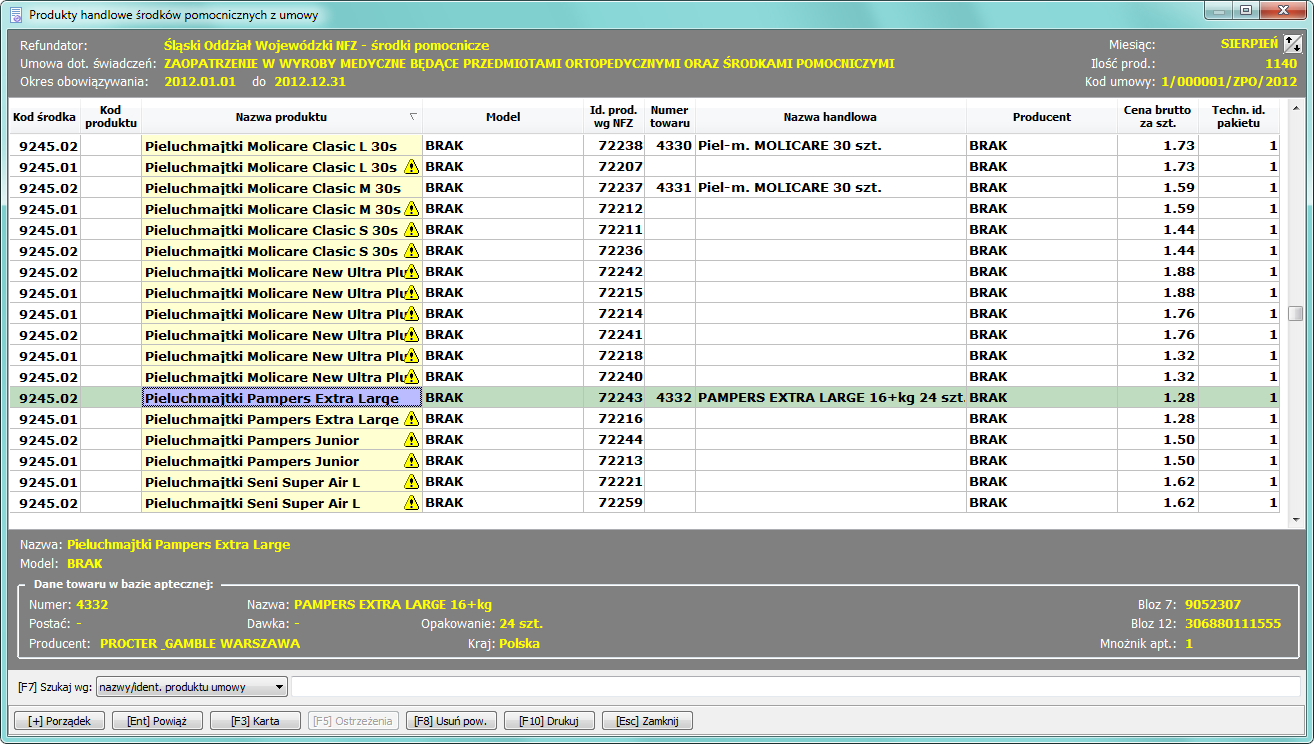
Task: Click the Cena brutto za szt. column header
Action: pos(1158,117)
